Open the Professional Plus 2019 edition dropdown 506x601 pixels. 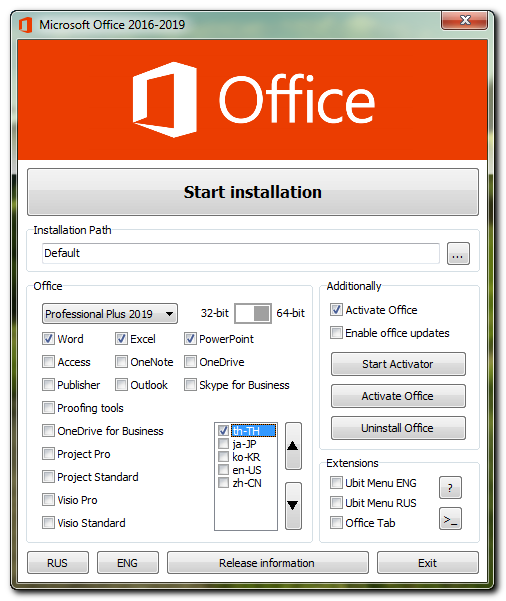point(110,314)
